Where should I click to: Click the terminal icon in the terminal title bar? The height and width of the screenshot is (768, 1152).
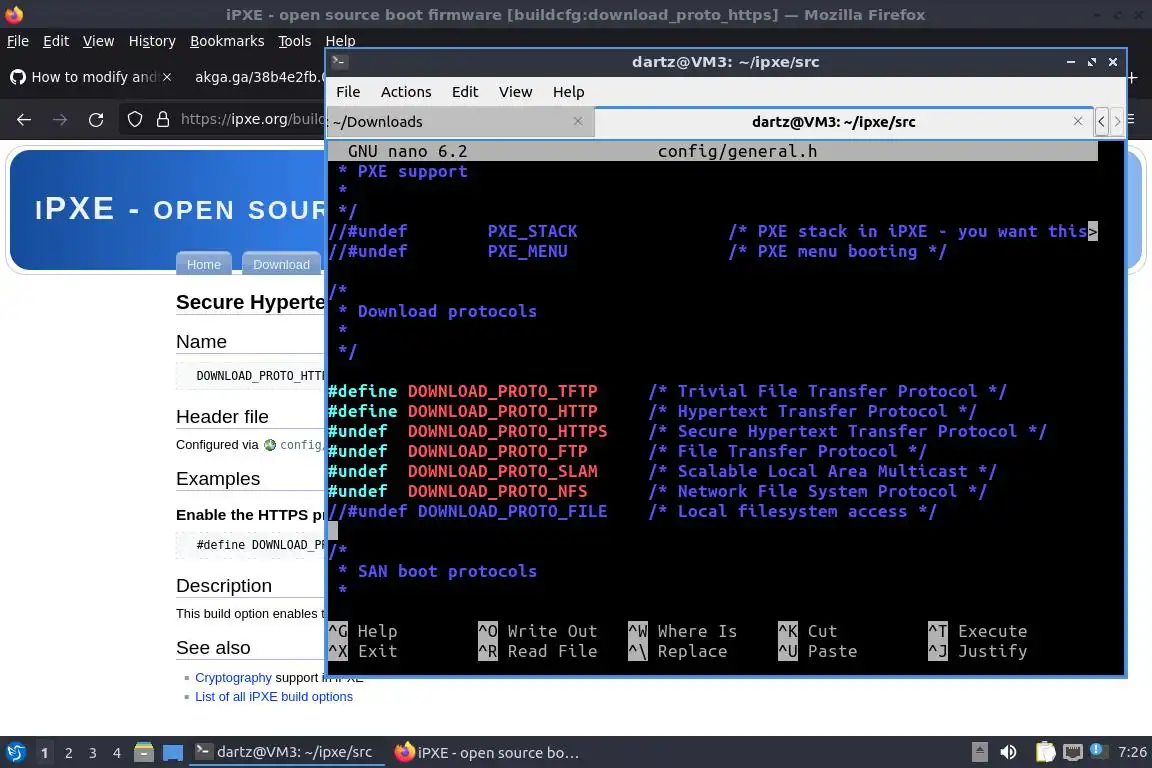coord(339,62)
